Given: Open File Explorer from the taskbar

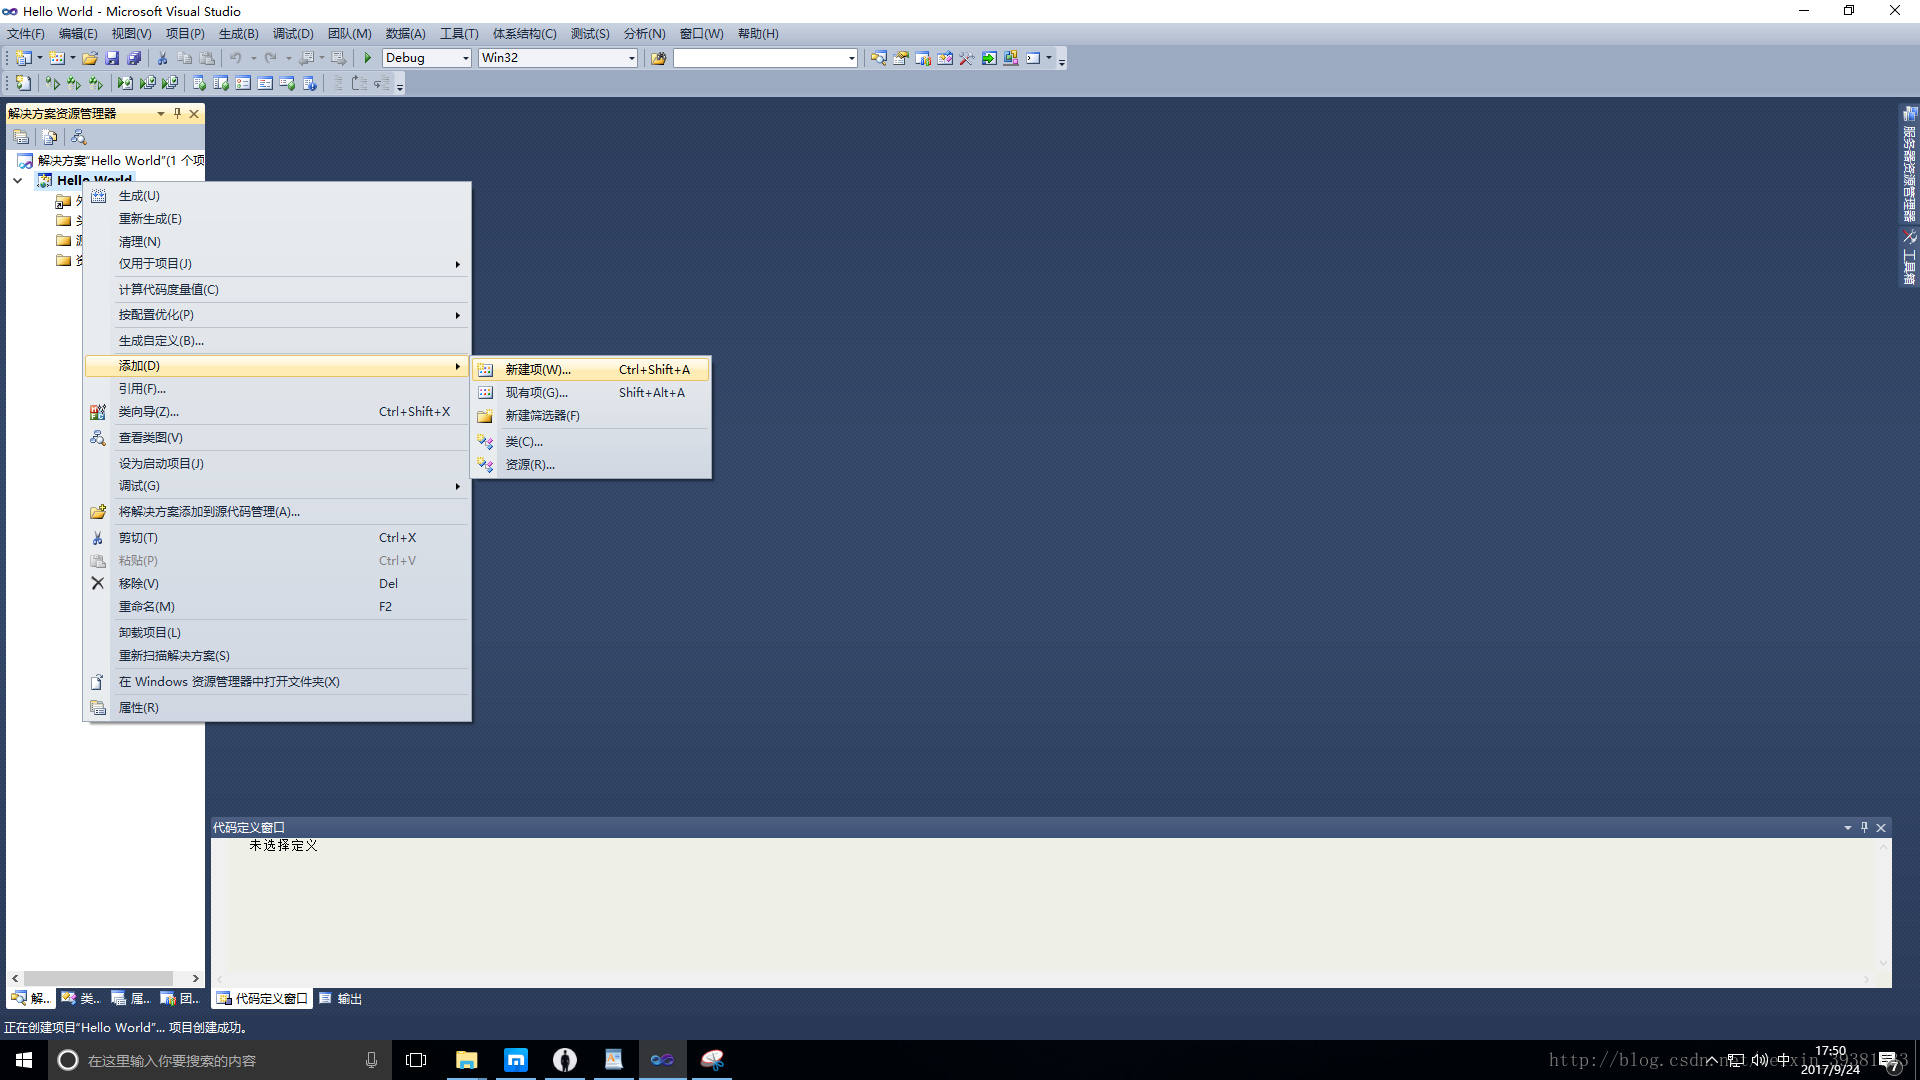Looking at the screenshot, I should pos(466,1060).
